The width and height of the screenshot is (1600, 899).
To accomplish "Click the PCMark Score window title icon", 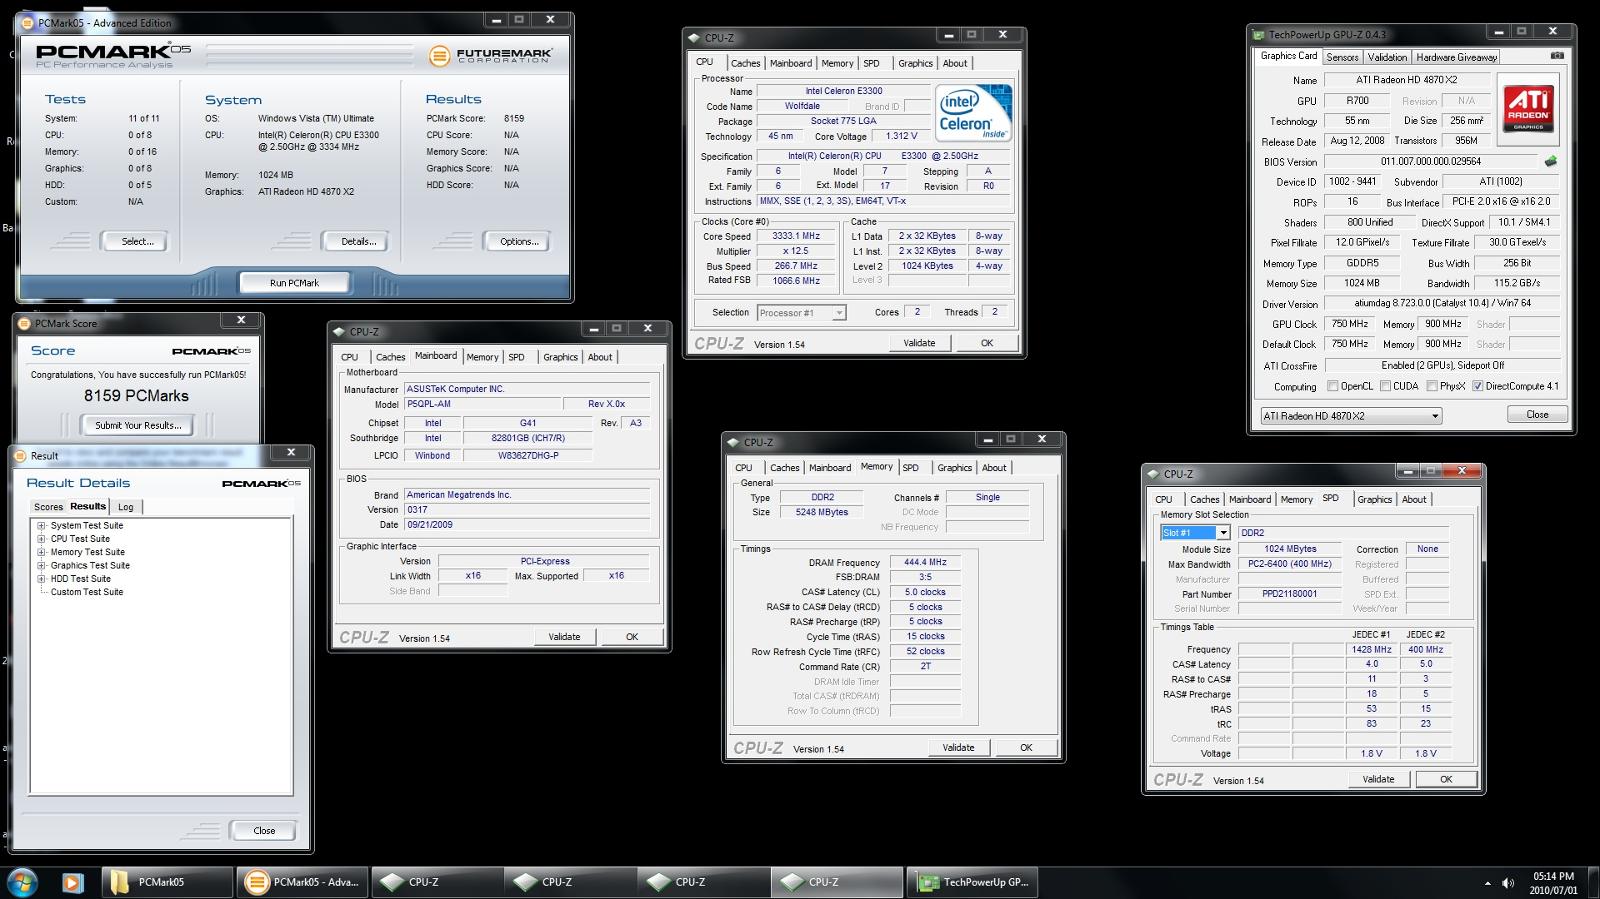I will 25,323.
